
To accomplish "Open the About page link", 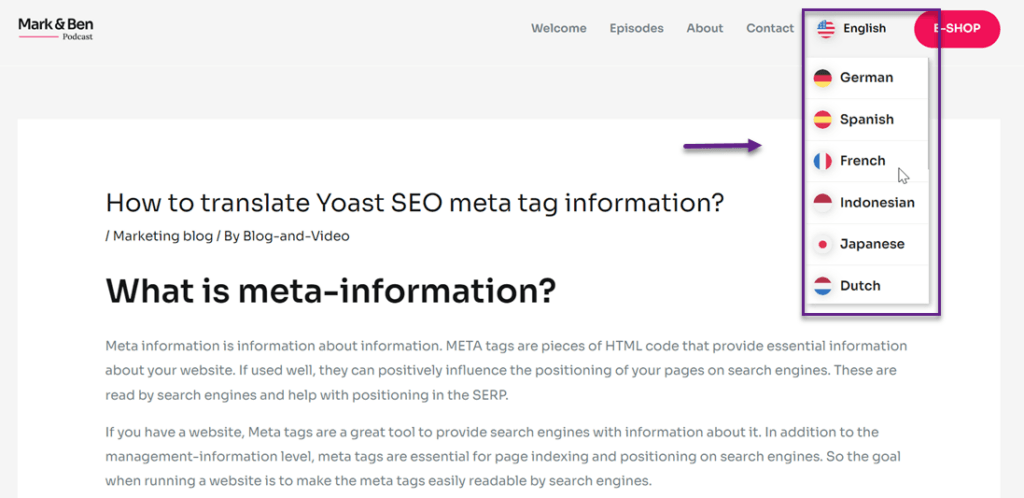I will [x=705, y=29].
